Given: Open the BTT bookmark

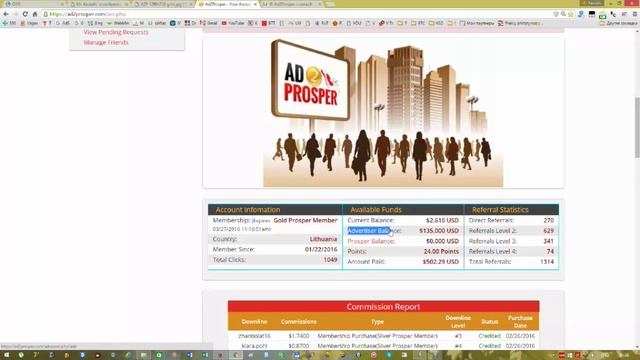Looking at the screenshot, I should (x=269, y=23).
